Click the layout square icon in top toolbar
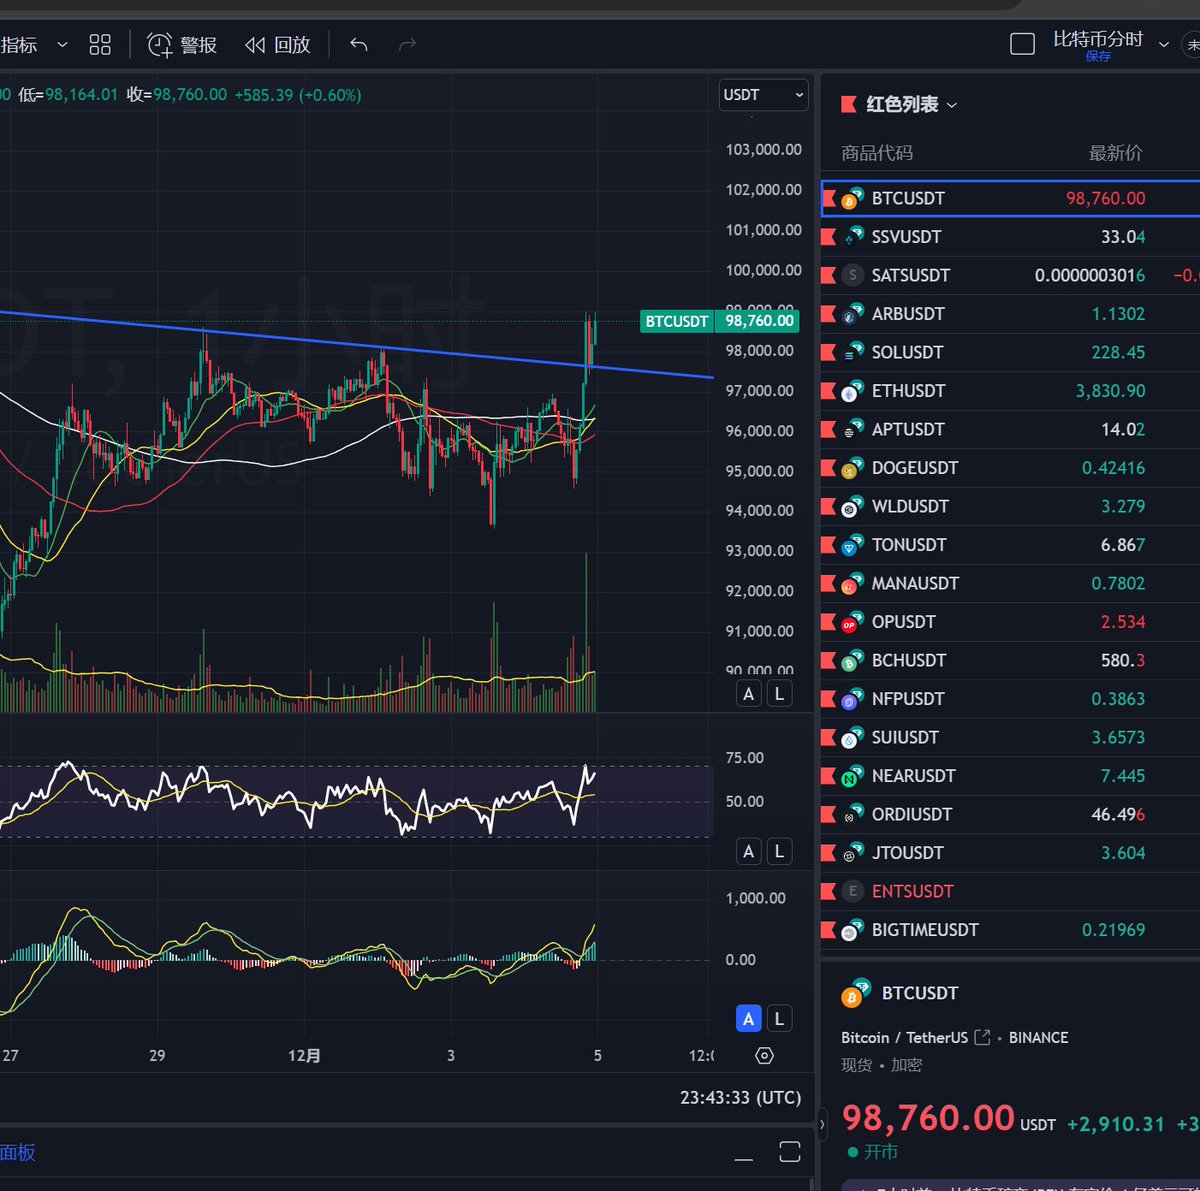The height and width of the screenshot is (1191, 1200). click(1022, 44)
